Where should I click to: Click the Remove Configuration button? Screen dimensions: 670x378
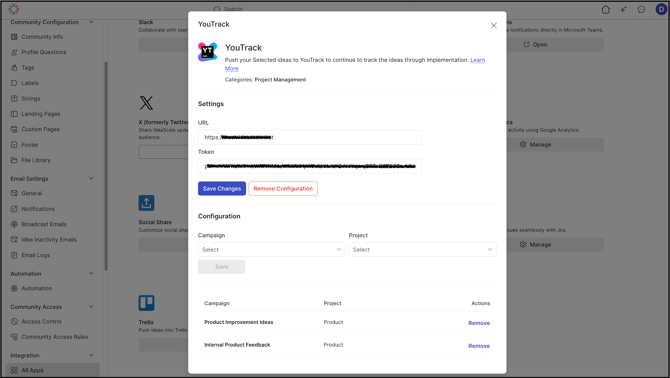(x=283, y=188)
